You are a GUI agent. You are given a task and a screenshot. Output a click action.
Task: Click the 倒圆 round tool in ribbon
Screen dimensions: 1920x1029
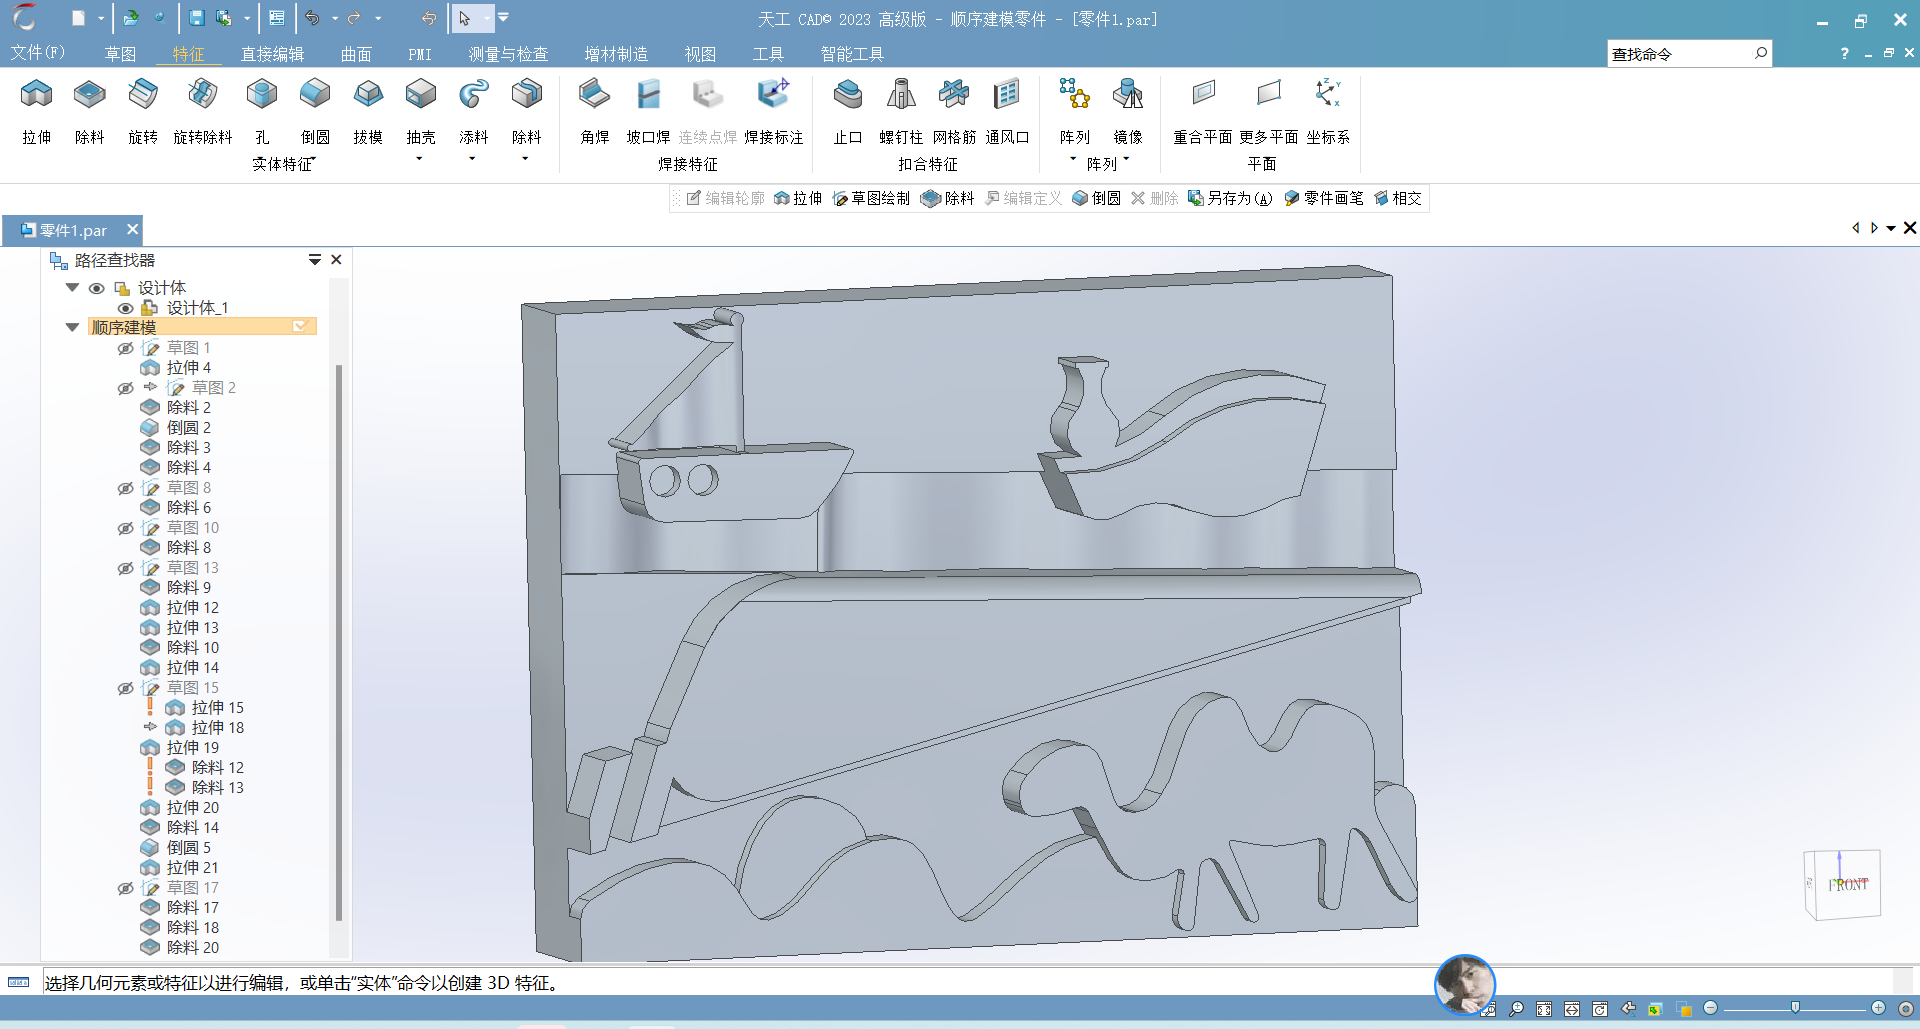pyautogui.click(x=315, y=110)
